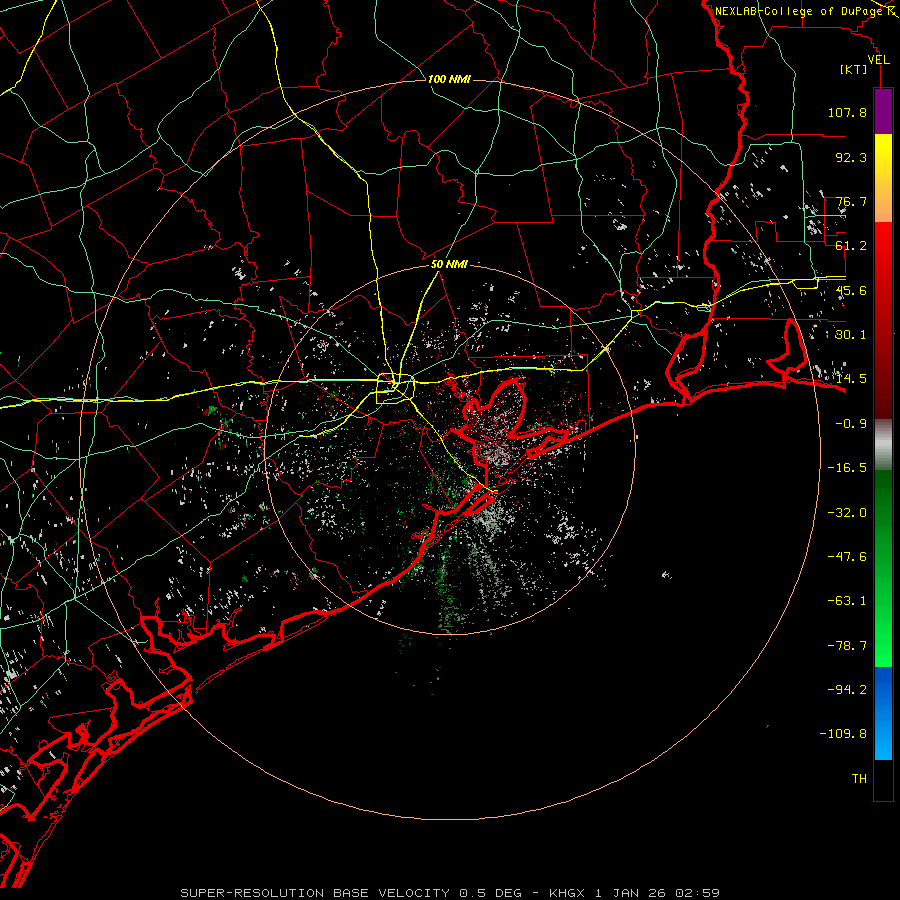
Task: Click the 61.2 value on velocity scale
Action: [851, 246]
